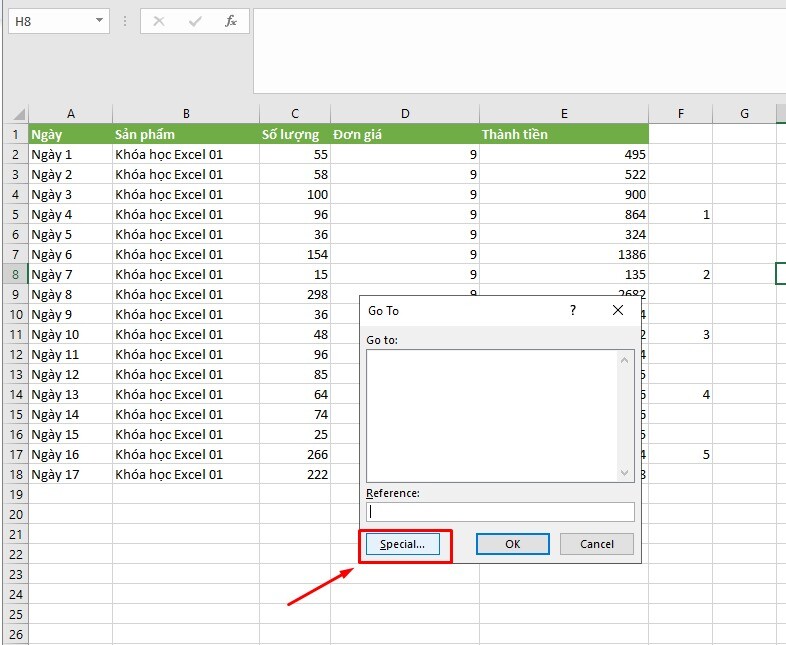Viewport: 786px width, 645px height.
Task: Select quantity cell 266
Action: (x=295, y=454)
